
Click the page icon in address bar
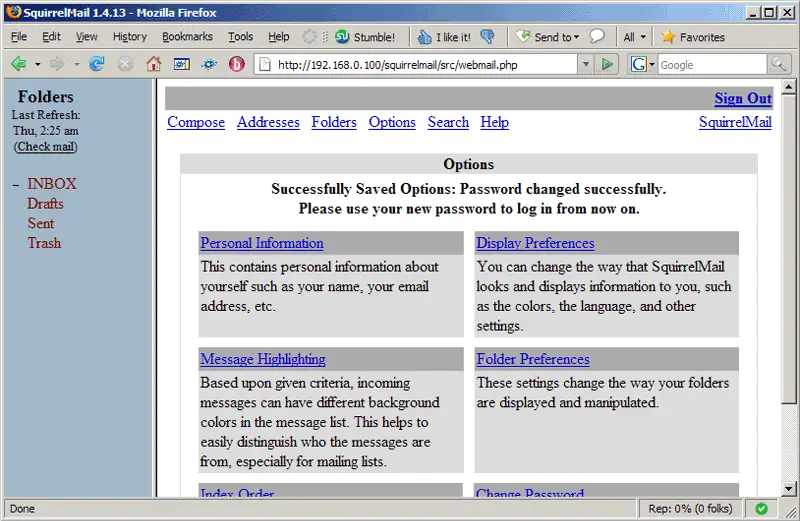coord(264,64)
